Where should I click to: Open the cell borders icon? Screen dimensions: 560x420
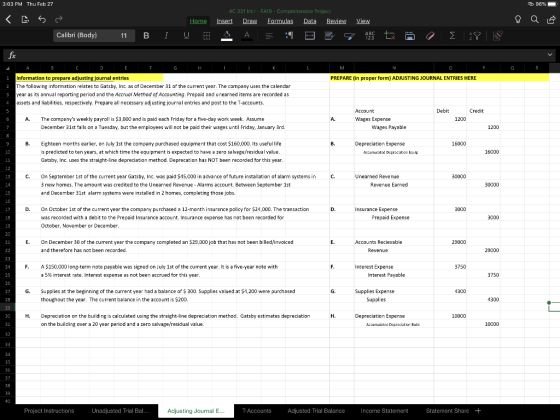click(206, 35)
